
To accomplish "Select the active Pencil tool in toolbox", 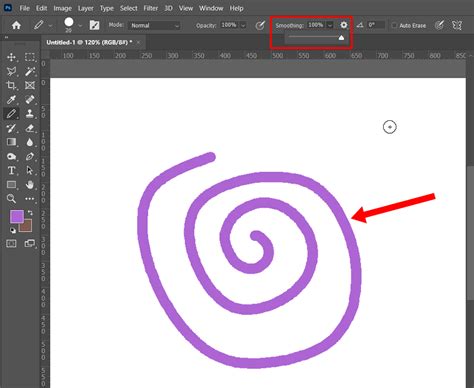I will click(x=11, y=114).
